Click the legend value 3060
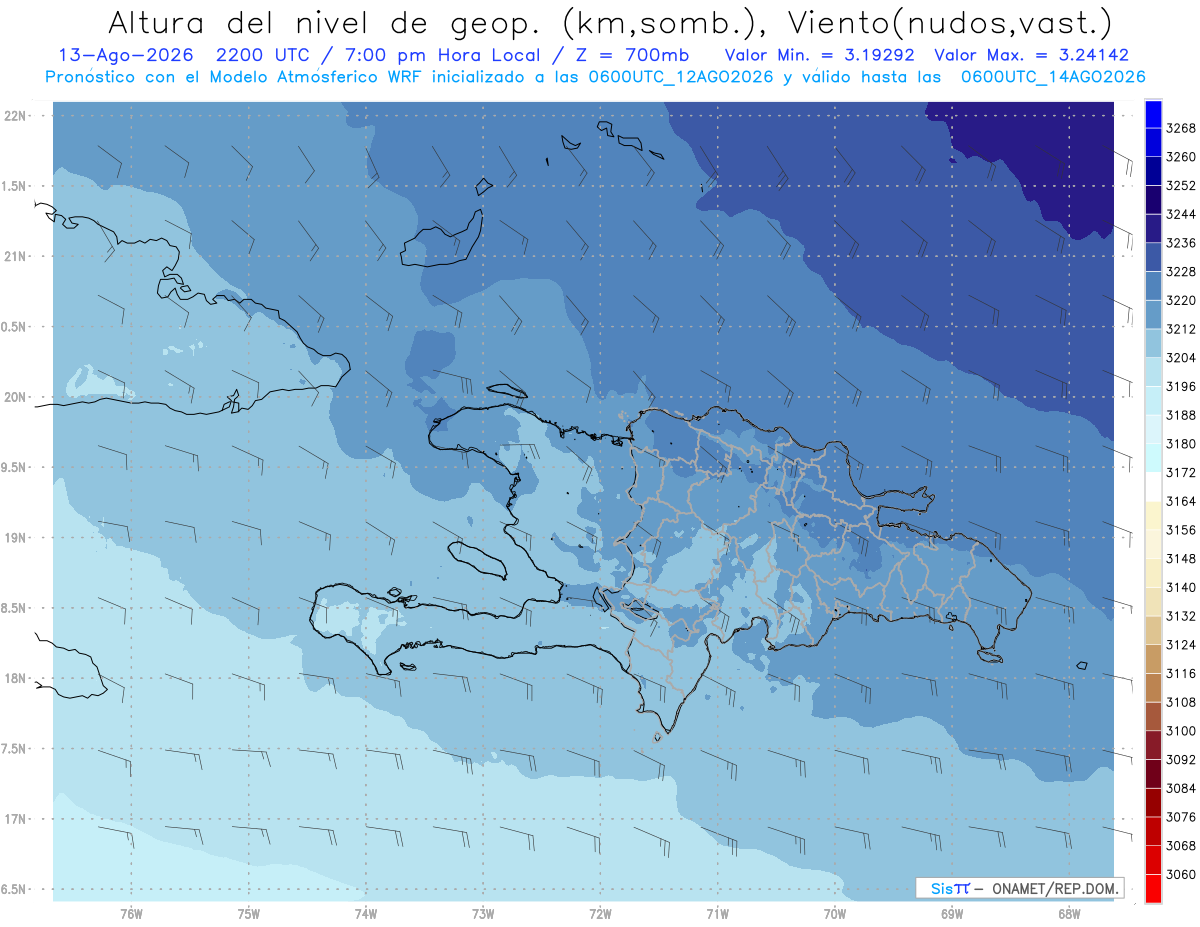 tap(1181, 874)
